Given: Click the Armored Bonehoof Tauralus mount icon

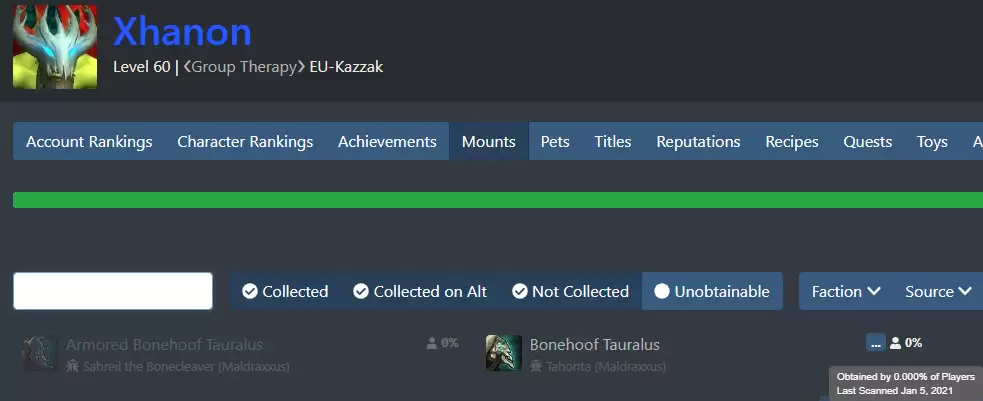Looking at the screenshot, I should coord(41,353).
